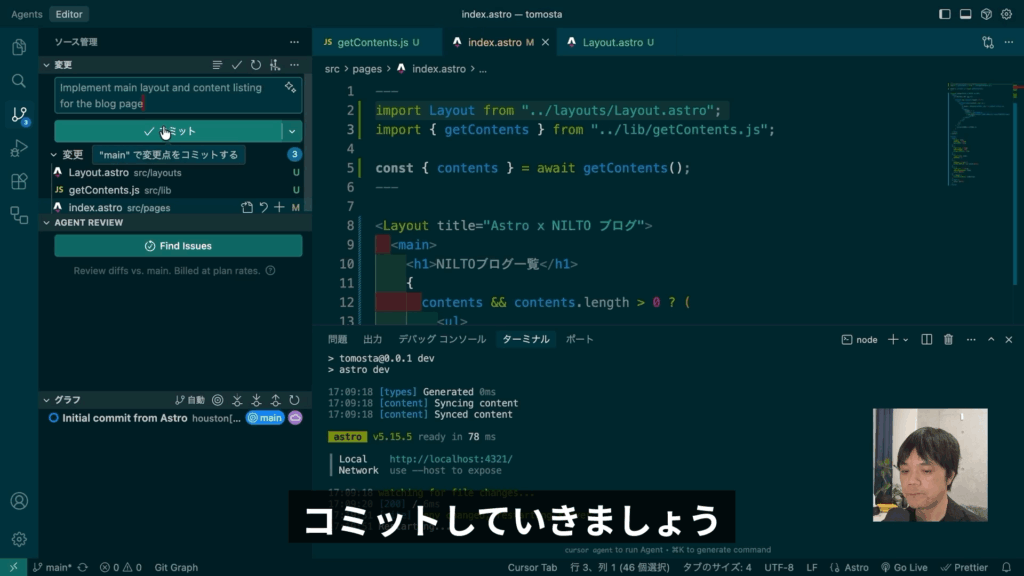Click the AI generate commit message sparkle icon

click(290, 88)
